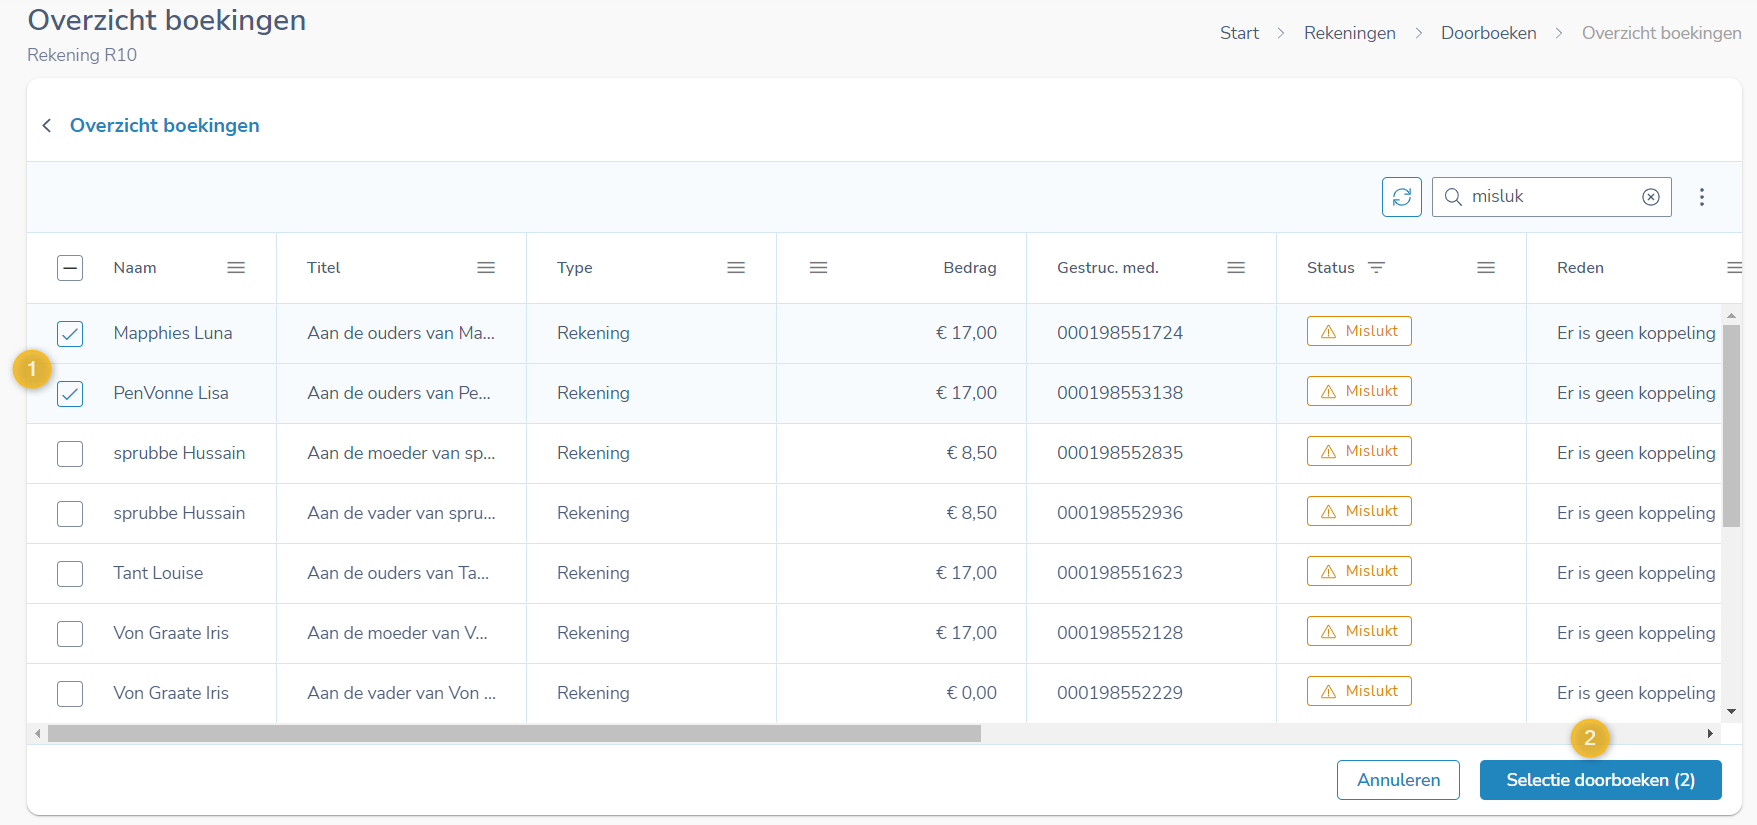Check the sprubbe Hussain vader row checkbox
This screenshot has height=825, width=1757.
[x=70, y=513]
